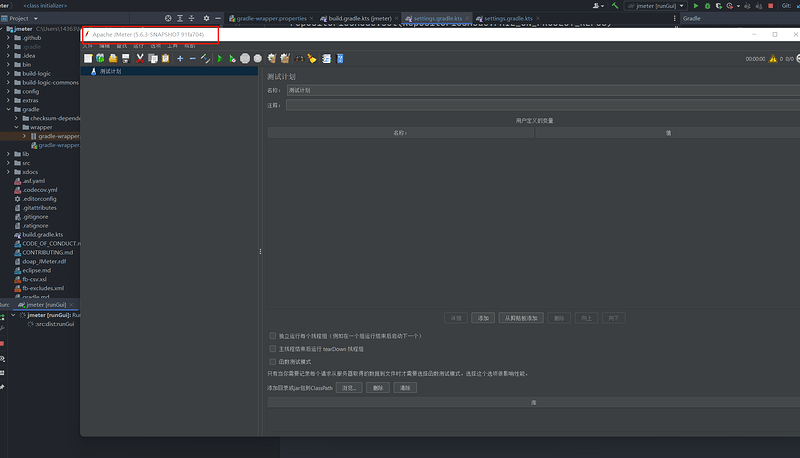Expand the .idea folder
Screen dimensions: 800x458
pyautogui.click(x=8, y=56)
